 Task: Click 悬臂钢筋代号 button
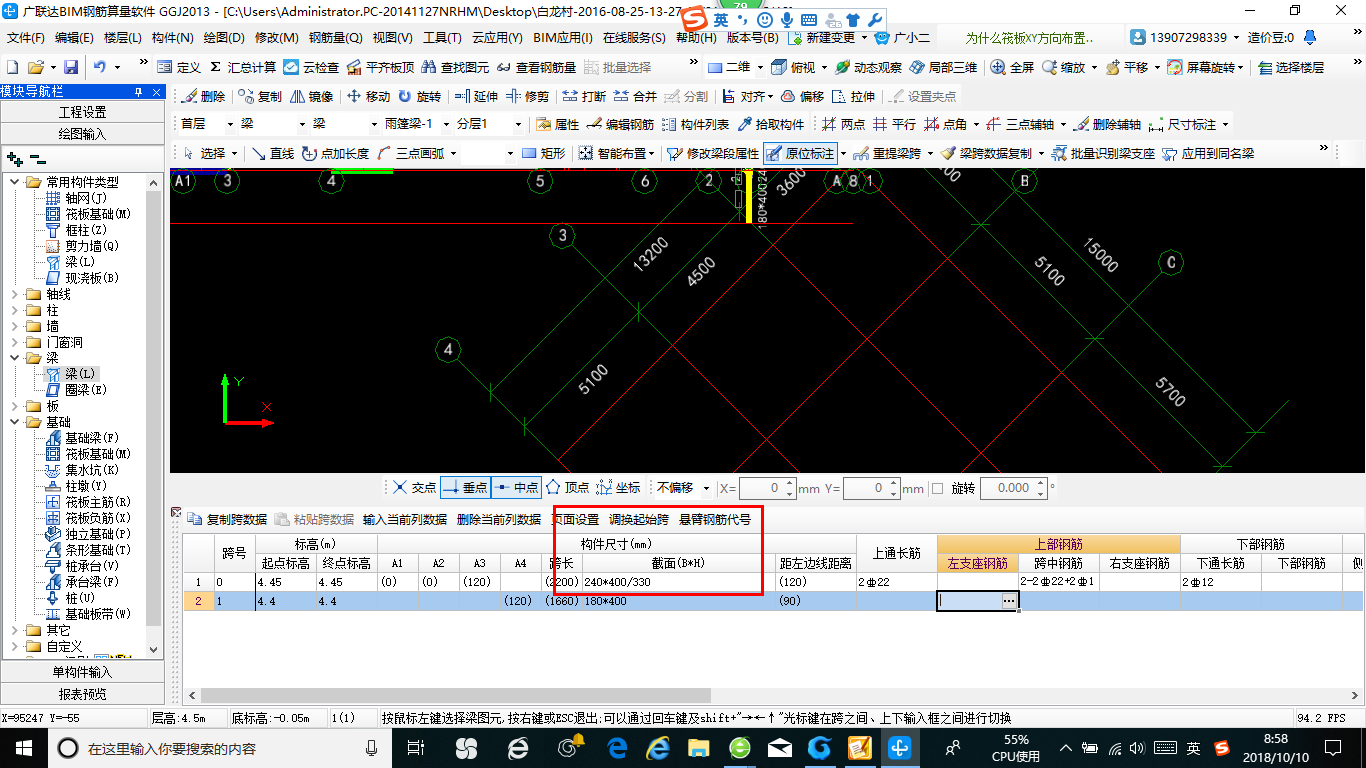pos(714,519)
